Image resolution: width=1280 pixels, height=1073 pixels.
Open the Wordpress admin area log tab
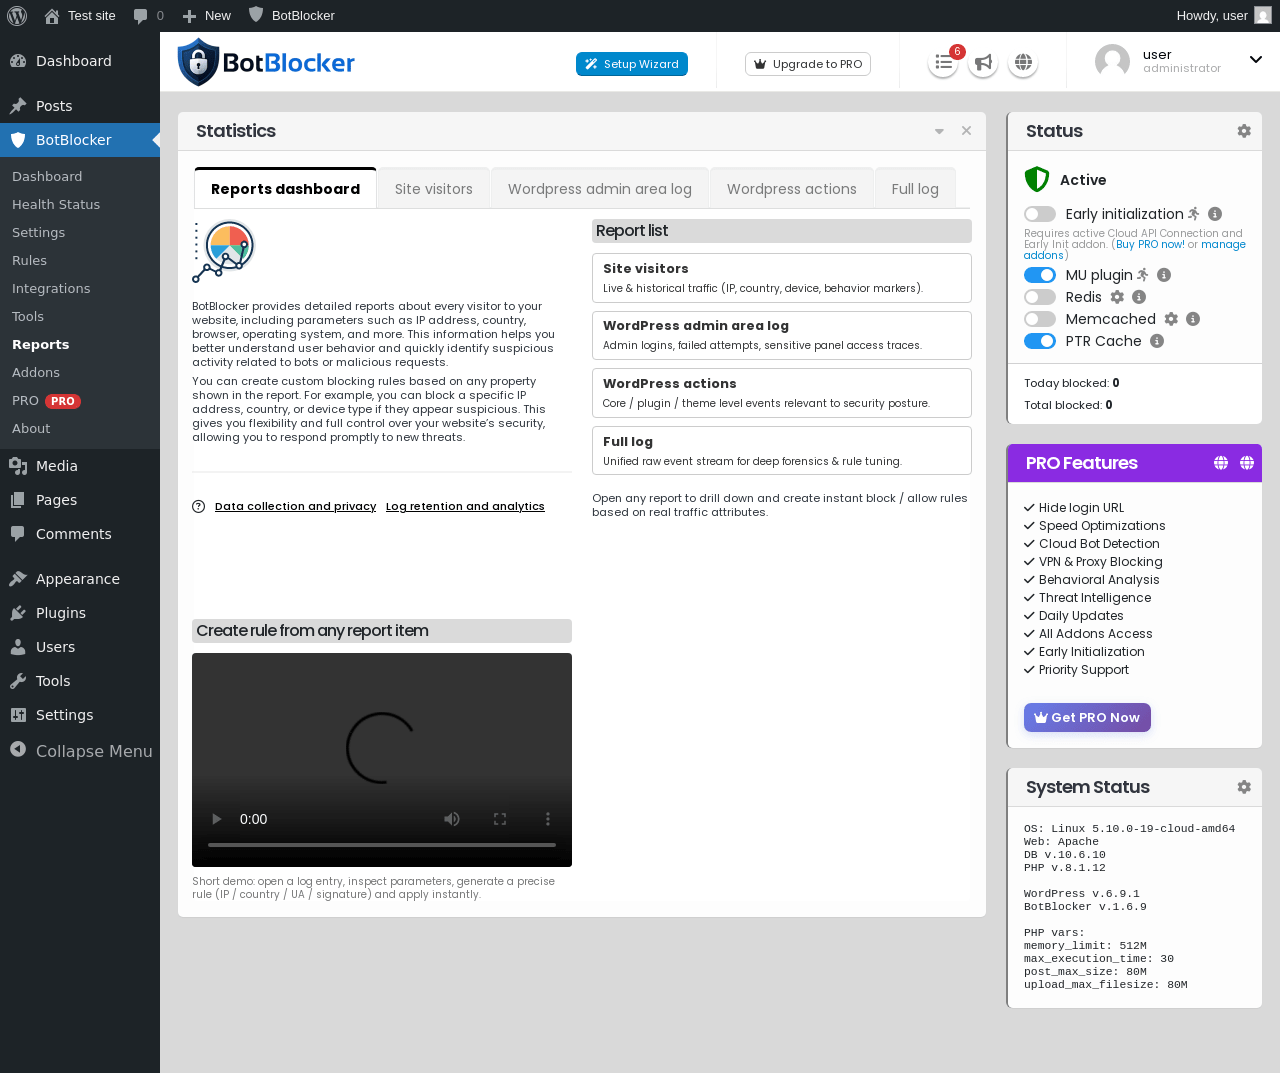pos(600,189)
